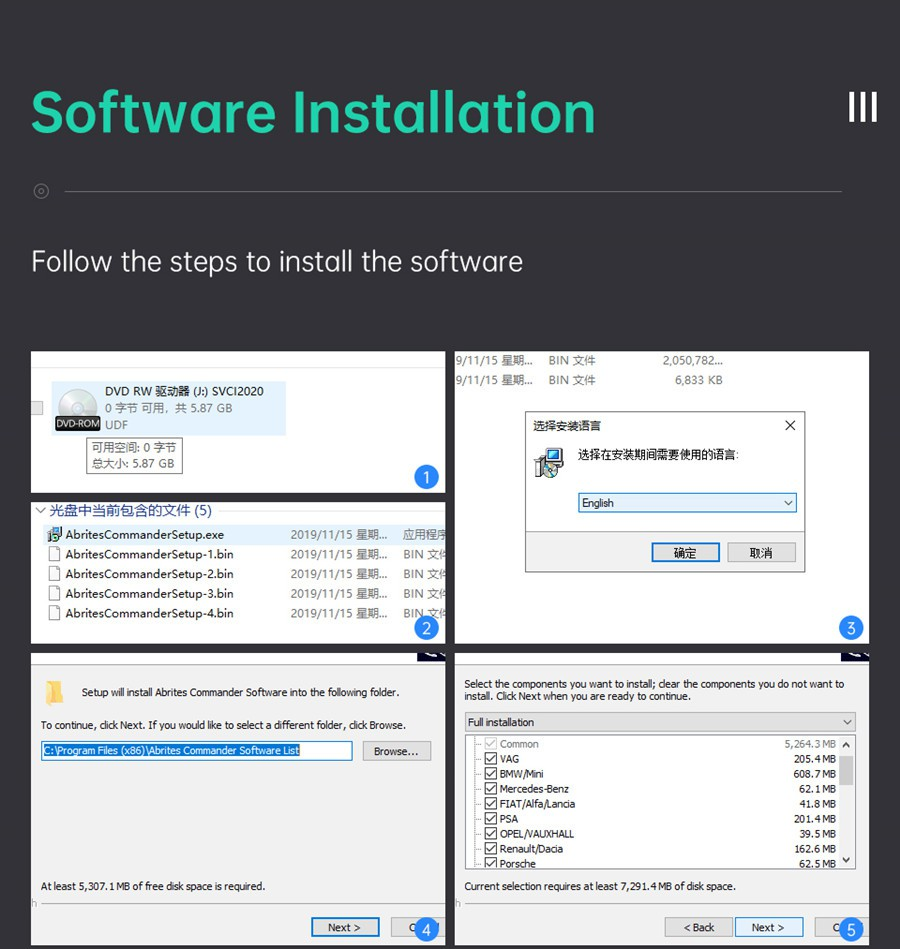
Task: Click the setup icon in language dialog
Action: [548, 463]
